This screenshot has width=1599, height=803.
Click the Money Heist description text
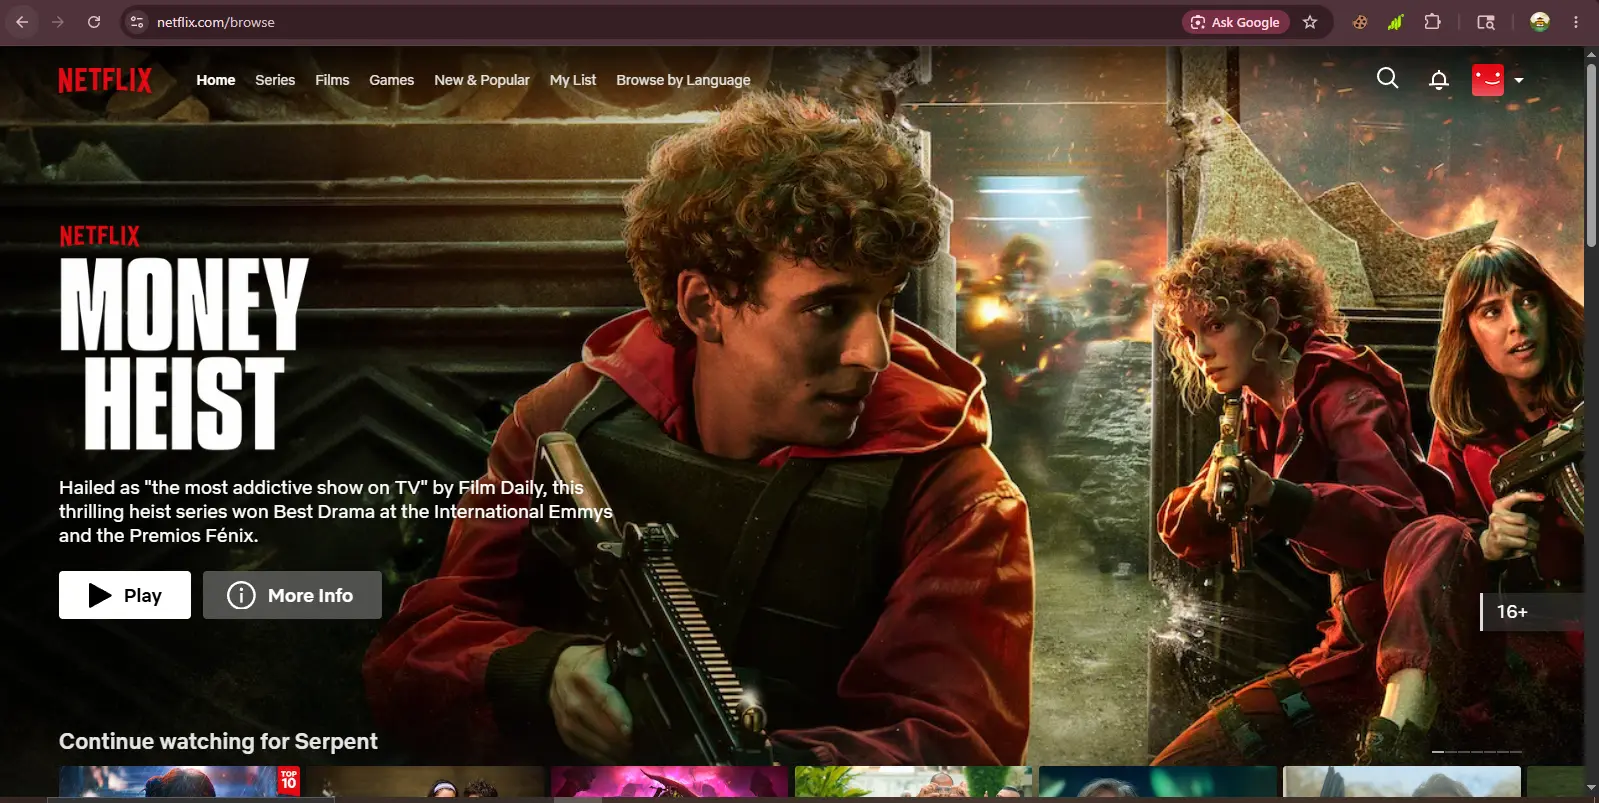[x=336, y=511]
